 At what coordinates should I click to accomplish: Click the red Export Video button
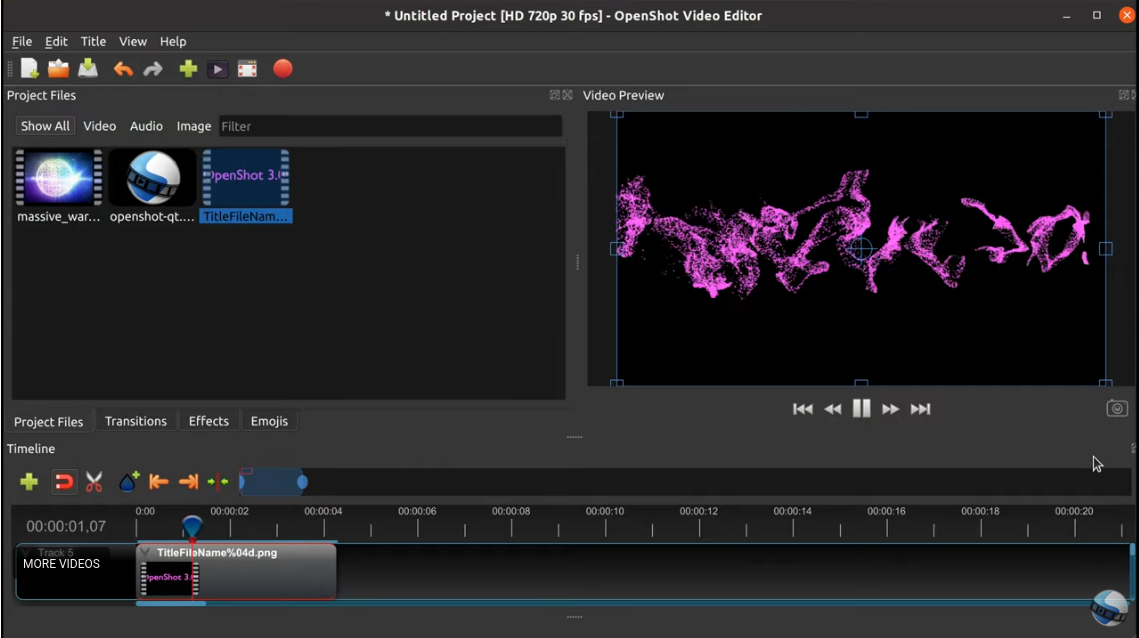[283, 69]
